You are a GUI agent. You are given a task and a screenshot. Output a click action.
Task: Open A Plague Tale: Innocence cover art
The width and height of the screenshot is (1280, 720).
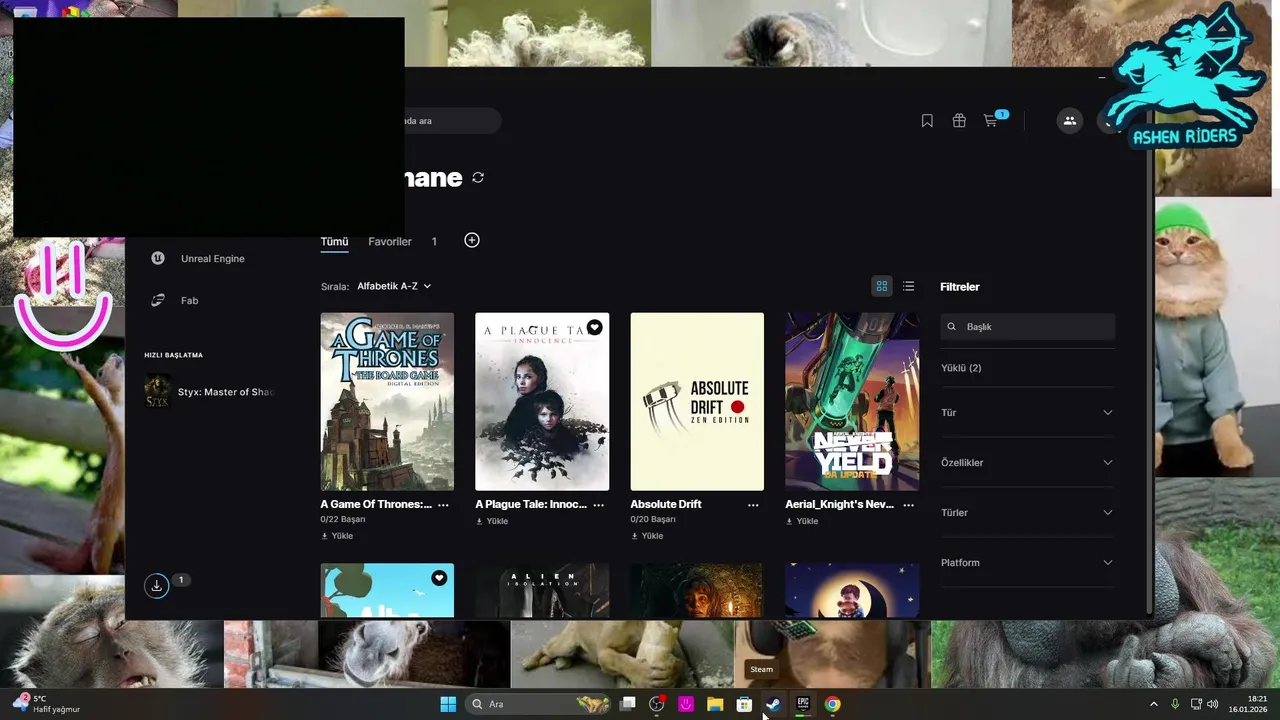tap(542, 402)
